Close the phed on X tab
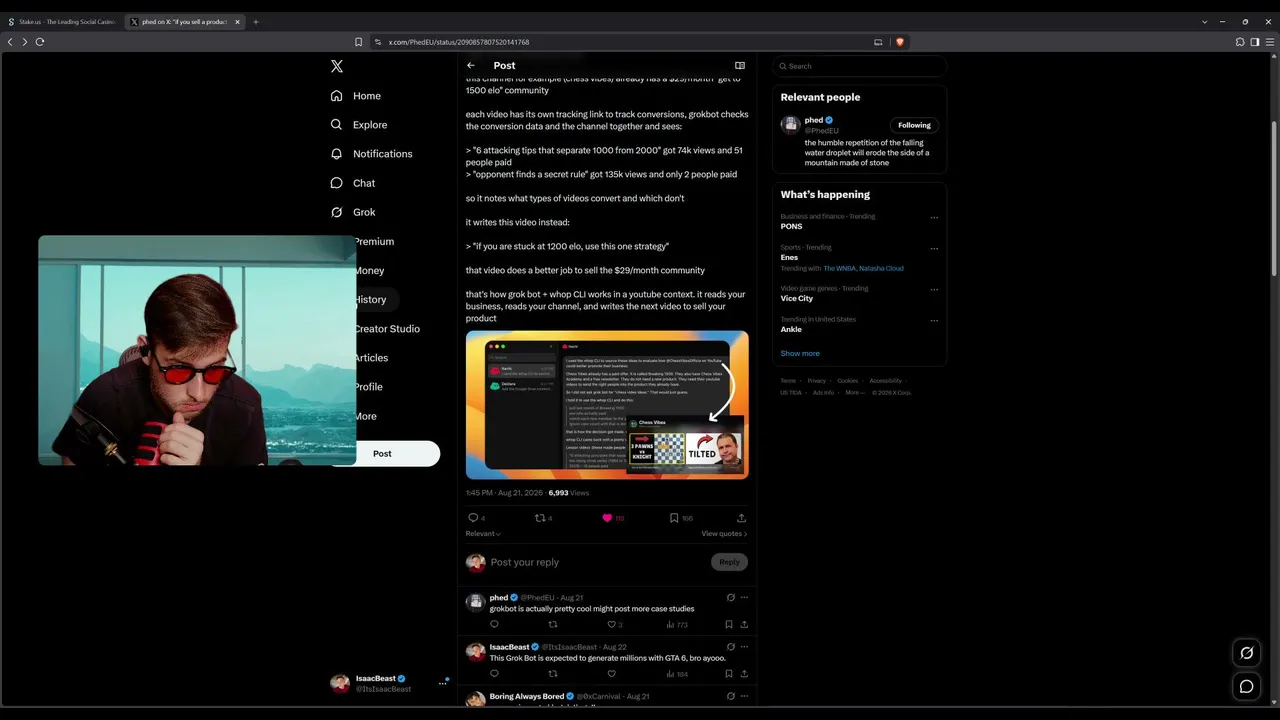Screen dimensions: 1280x720 click(x=237, y=22)
